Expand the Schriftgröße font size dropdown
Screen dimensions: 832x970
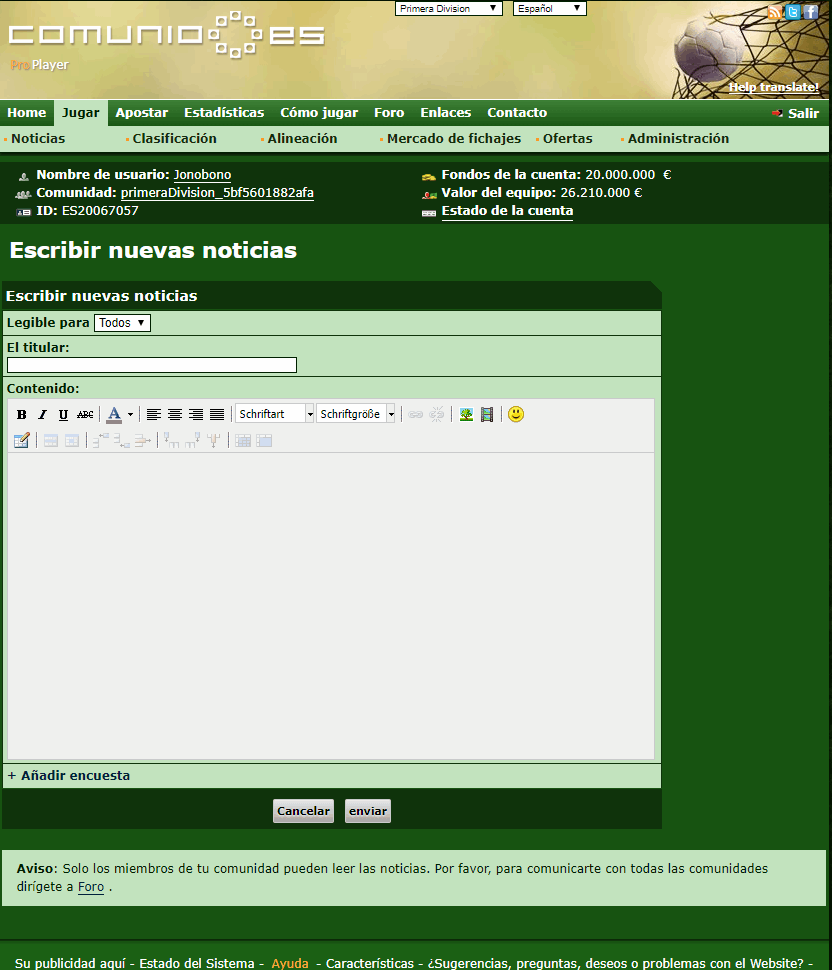pos(356,414)
